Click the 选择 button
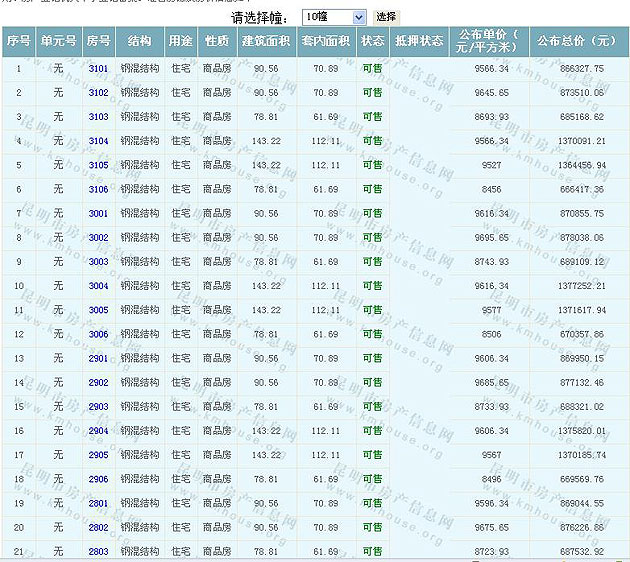 (385, 17)
